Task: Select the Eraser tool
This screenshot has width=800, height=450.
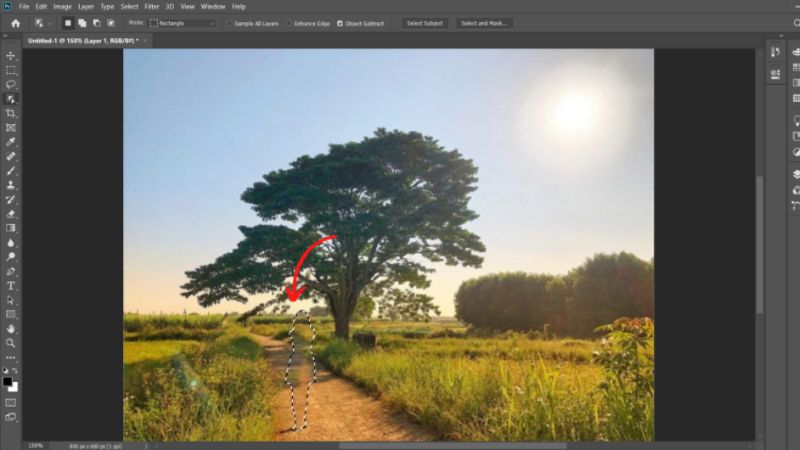Action: click(11, 214)
